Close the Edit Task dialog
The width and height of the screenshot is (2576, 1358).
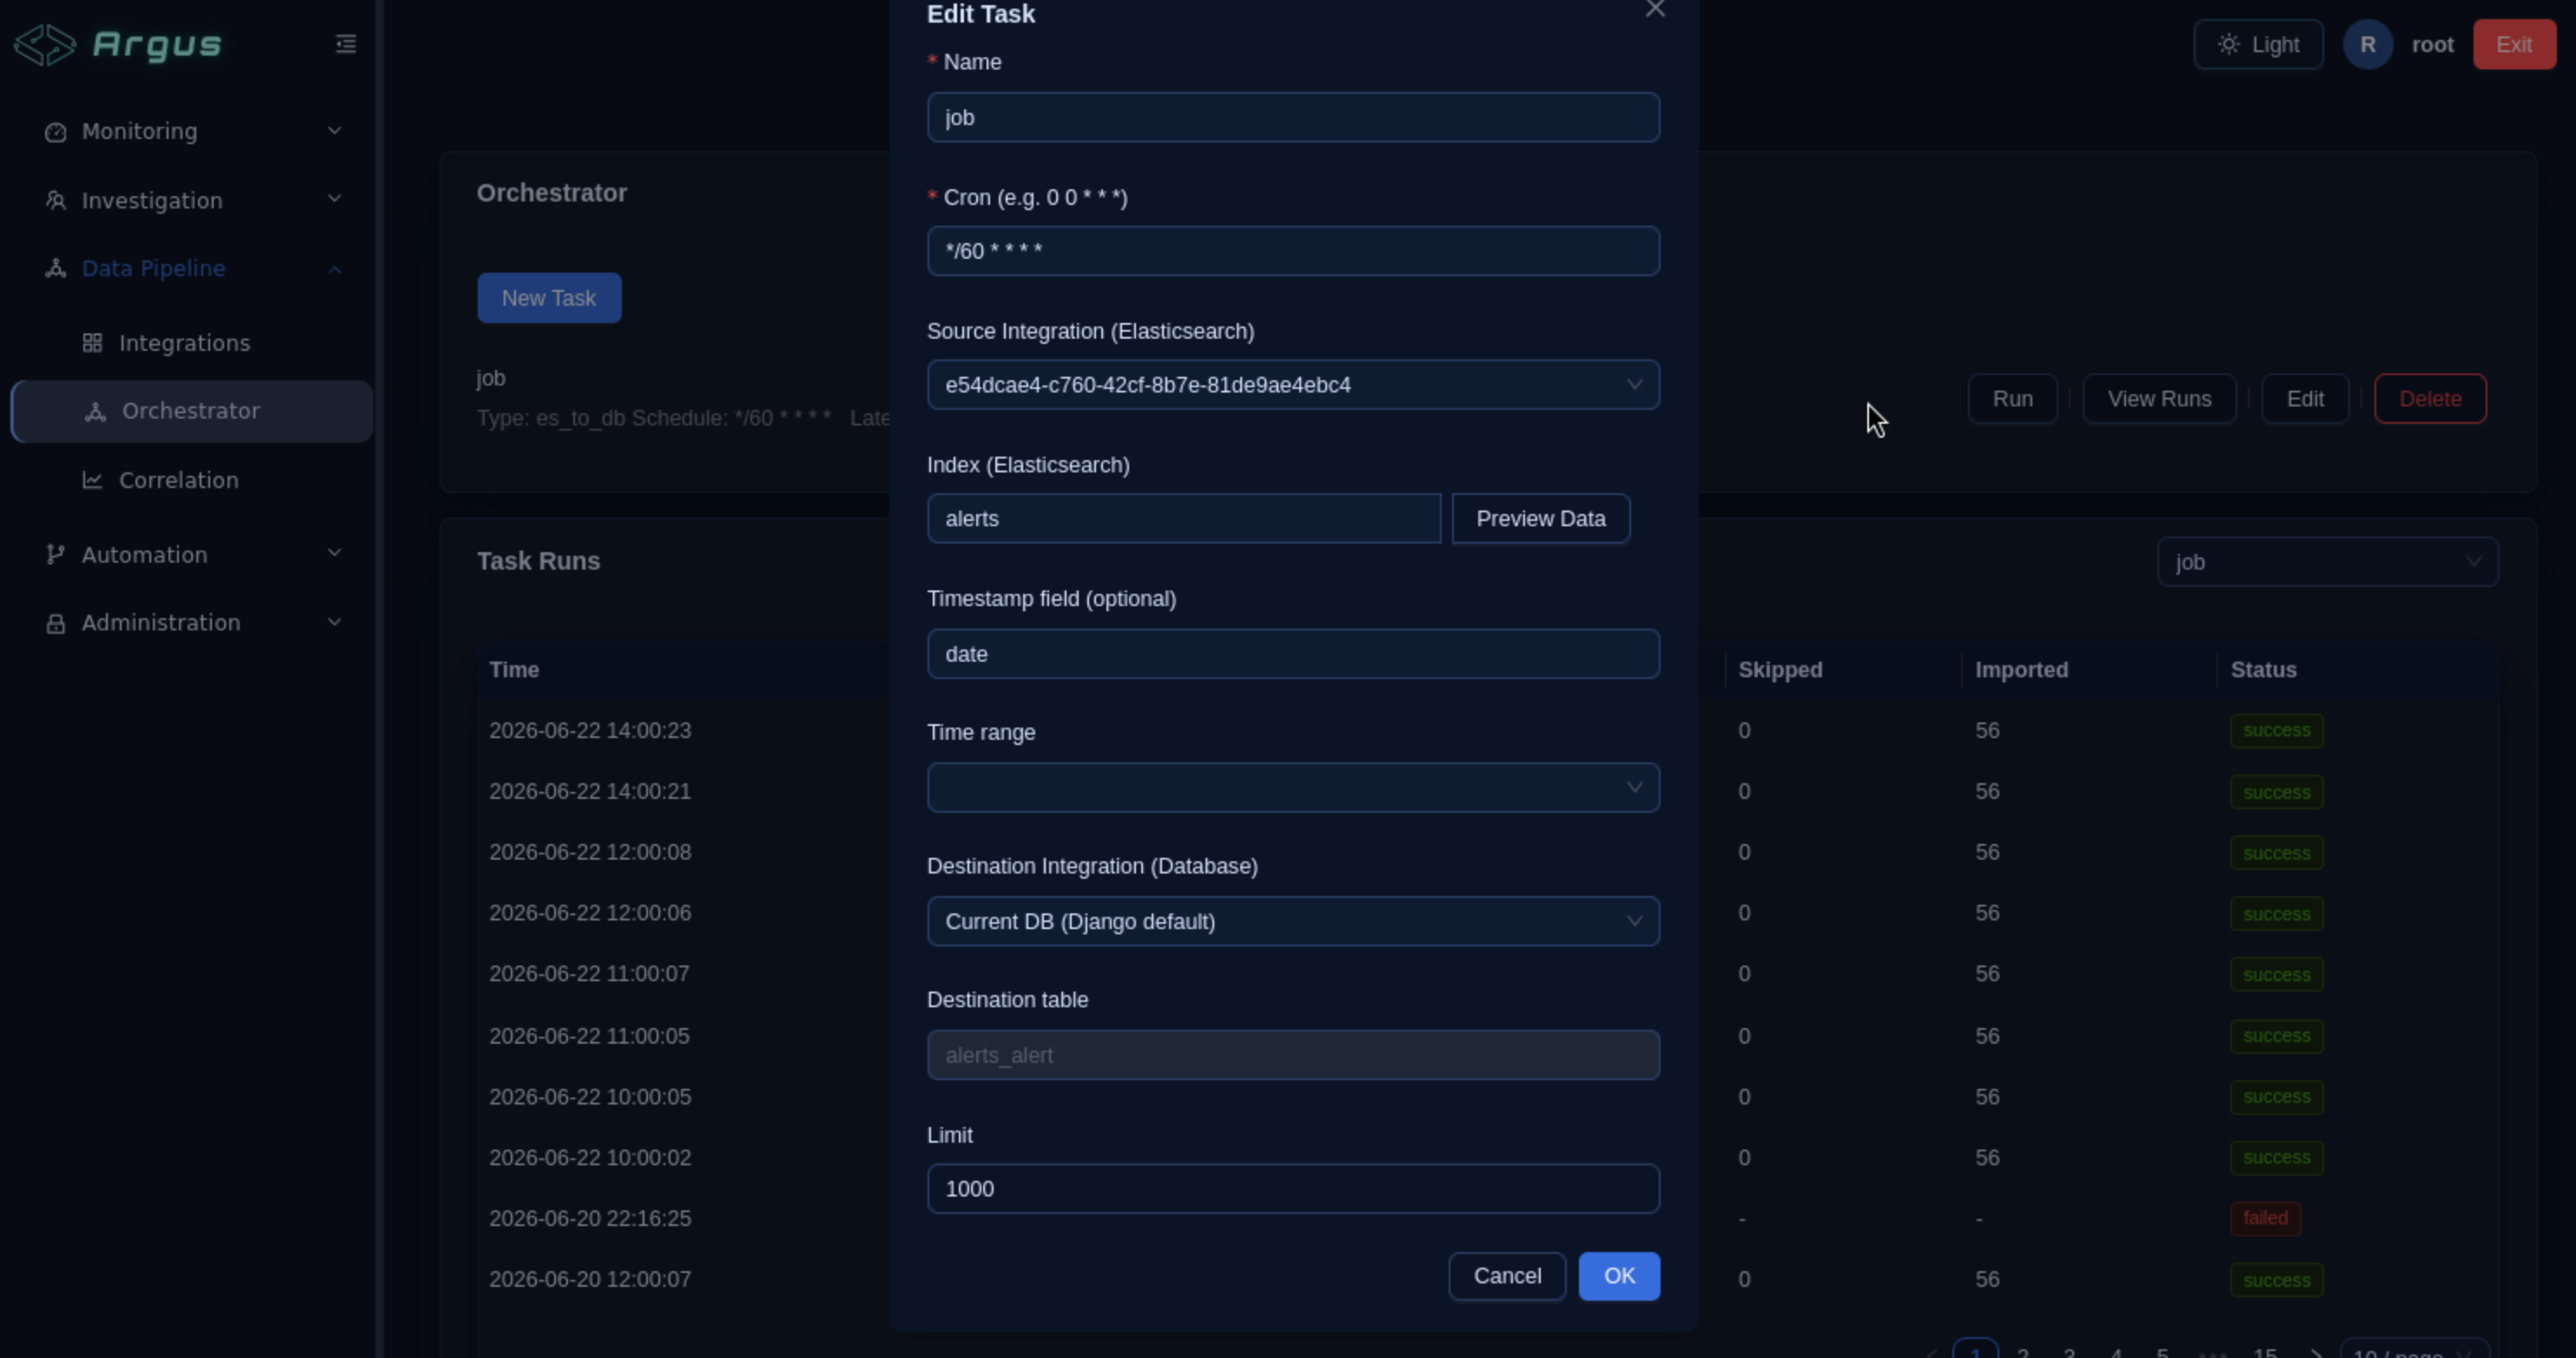(1655, 10)
